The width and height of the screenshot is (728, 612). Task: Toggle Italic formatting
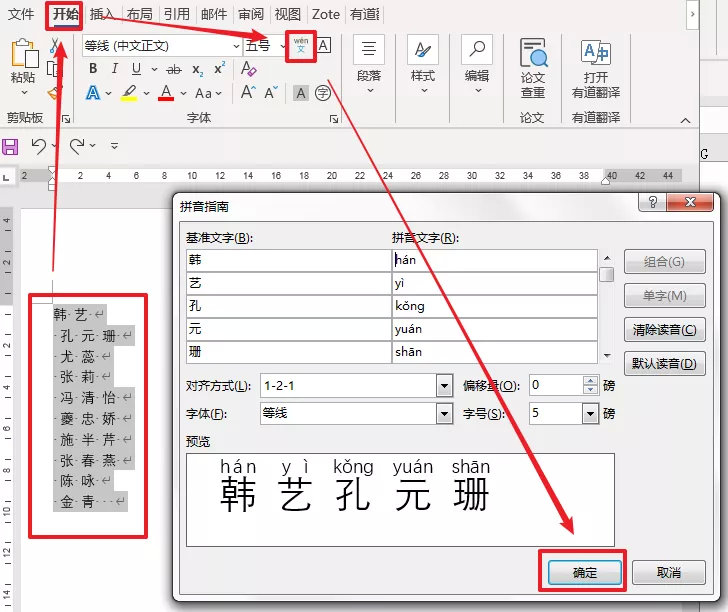coord(114,69)
